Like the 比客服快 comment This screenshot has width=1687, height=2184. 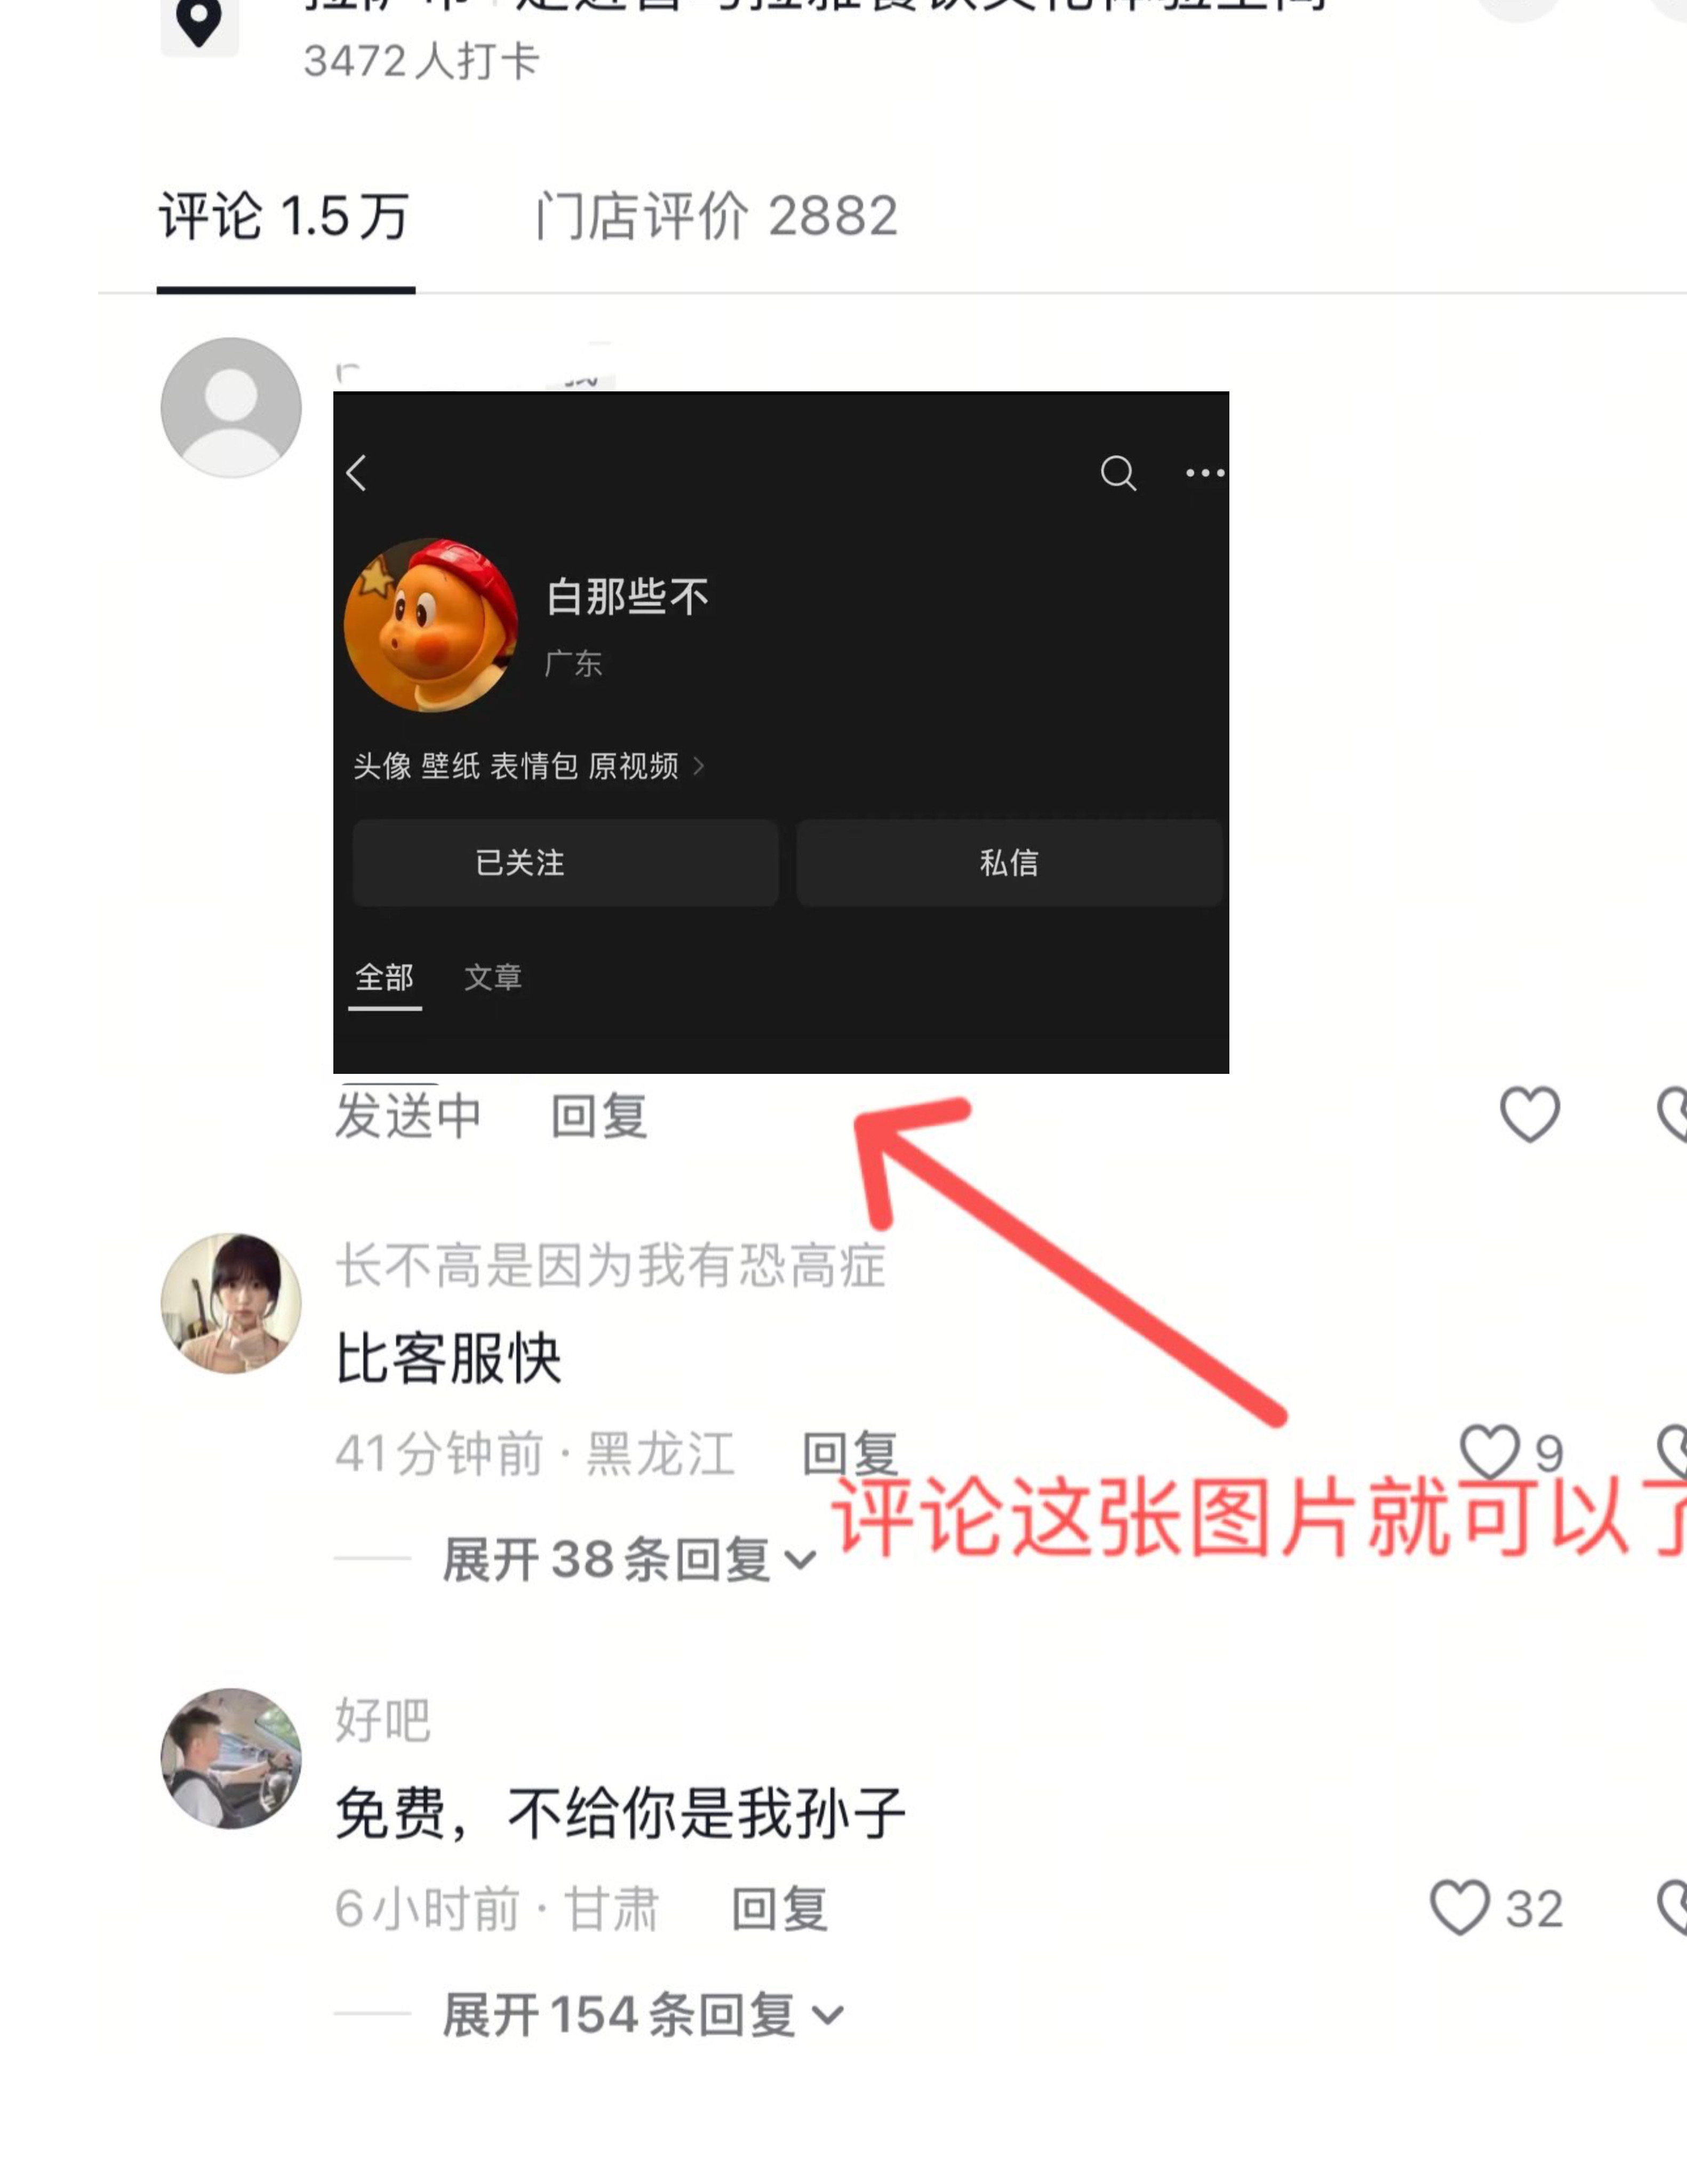(x=1489, y=1452)
